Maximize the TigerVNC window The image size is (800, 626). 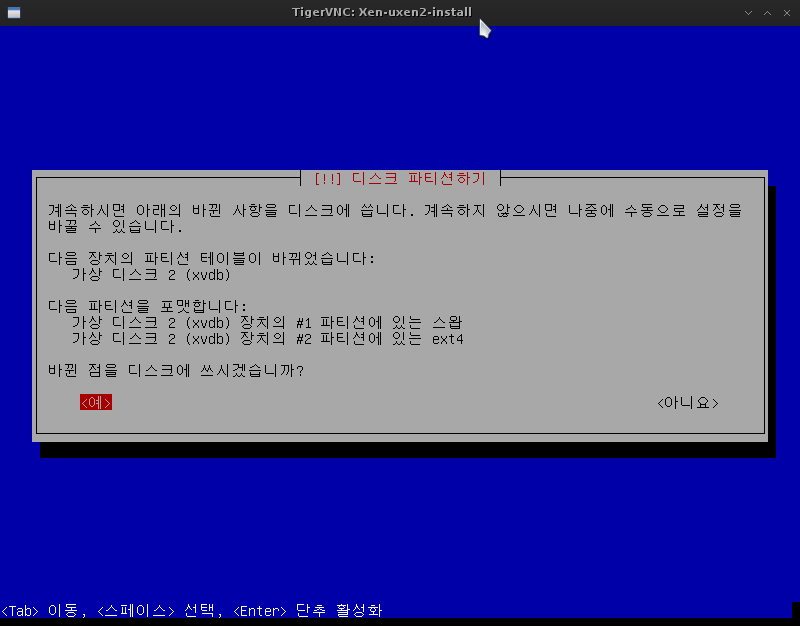[x=767, y=13]
